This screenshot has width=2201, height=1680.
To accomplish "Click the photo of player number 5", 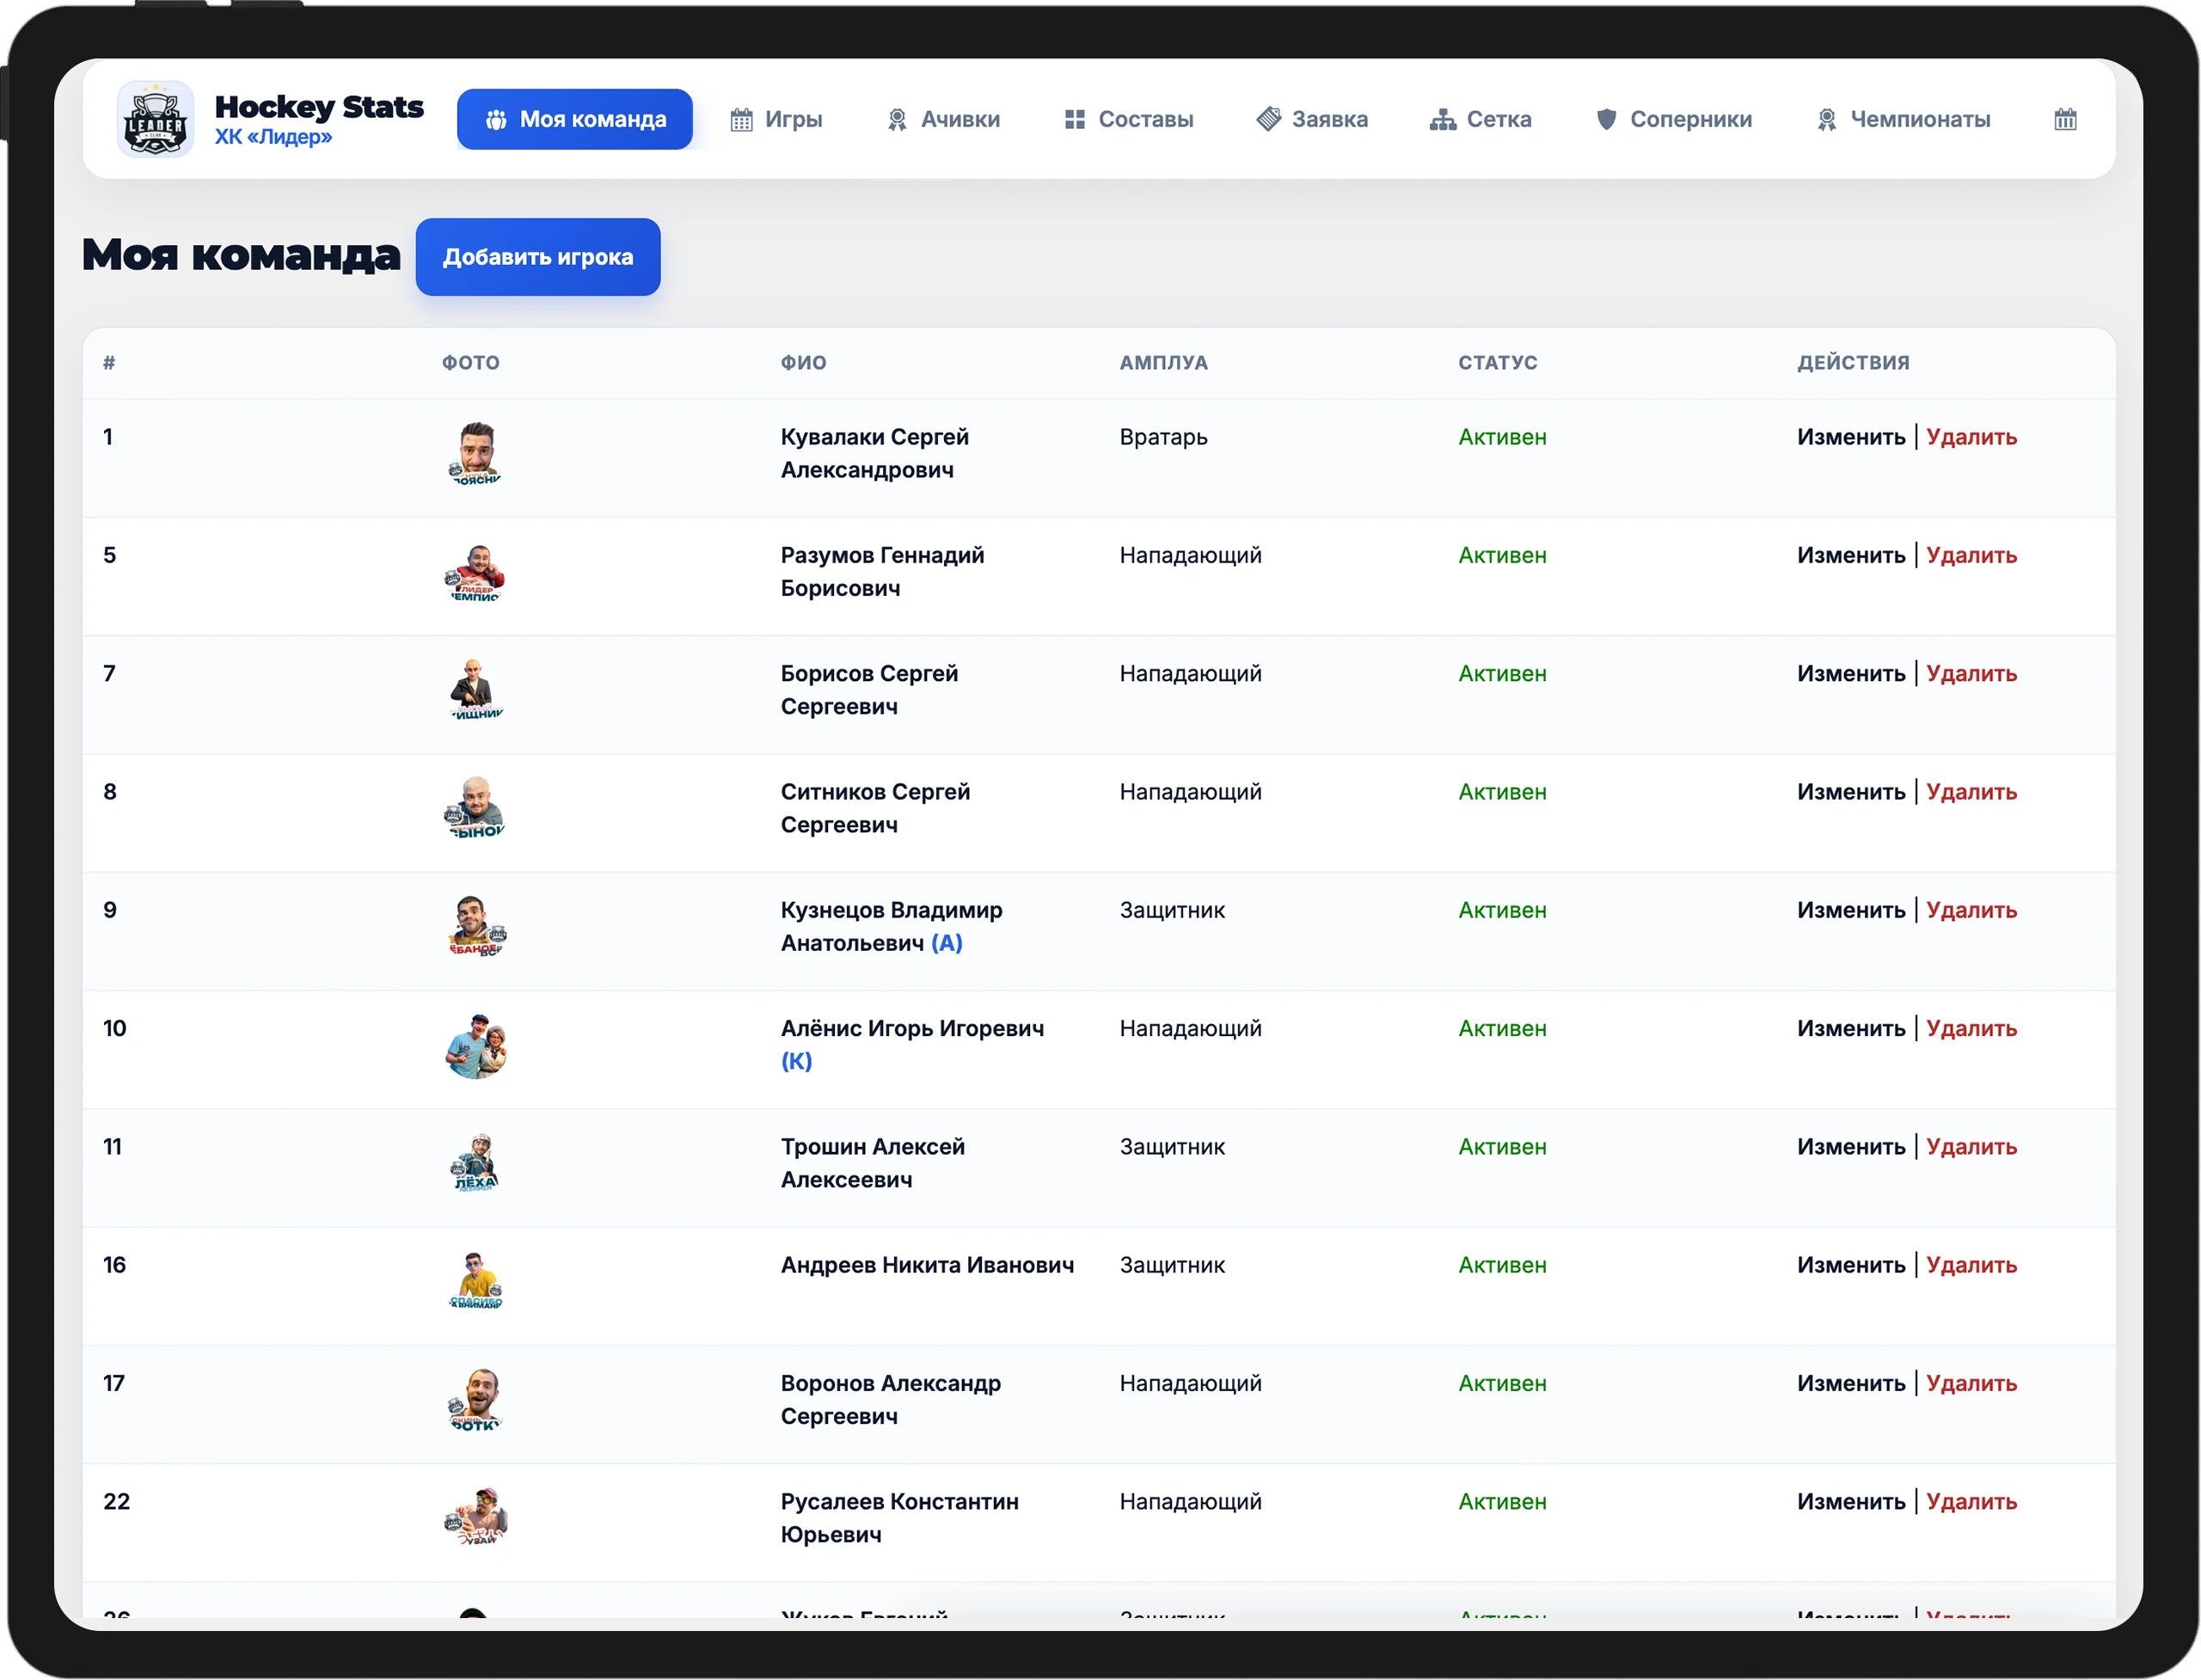I will tap(475, 572).
